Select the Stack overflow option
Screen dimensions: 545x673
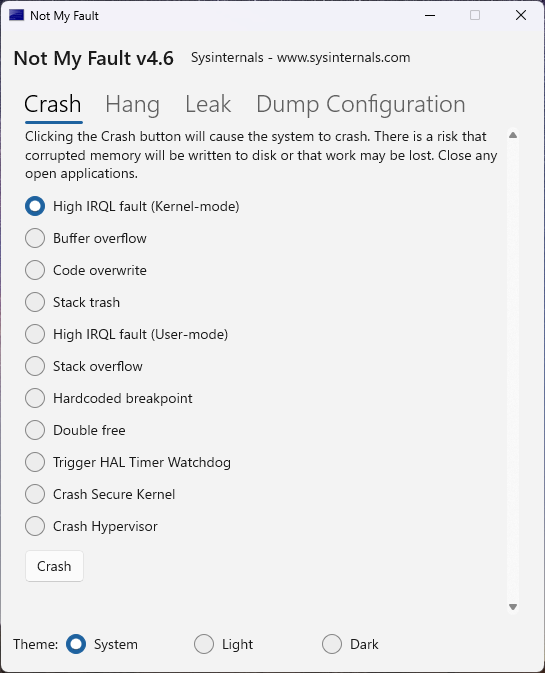click(35, 366)
